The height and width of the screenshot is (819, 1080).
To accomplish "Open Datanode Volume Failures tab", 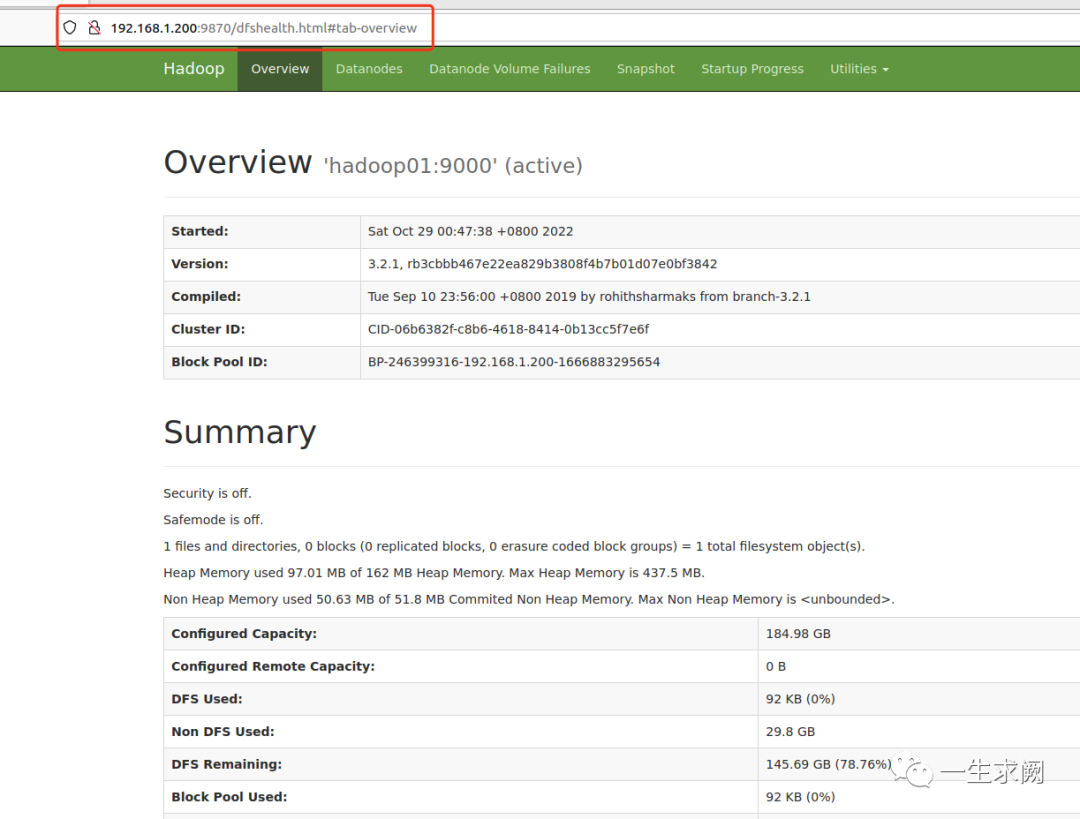I will [x=510, y=69].
